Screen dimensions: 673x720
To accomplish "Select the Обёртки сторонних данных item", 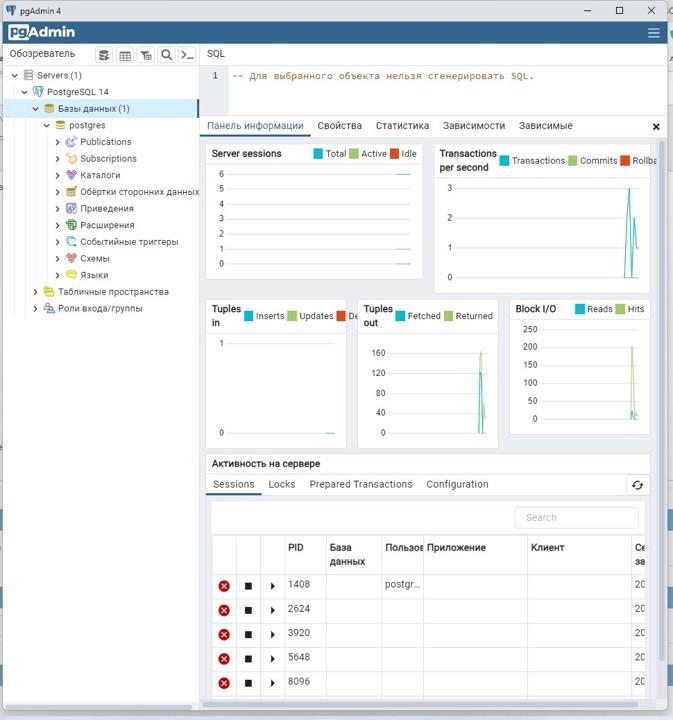I will point(140,192).
